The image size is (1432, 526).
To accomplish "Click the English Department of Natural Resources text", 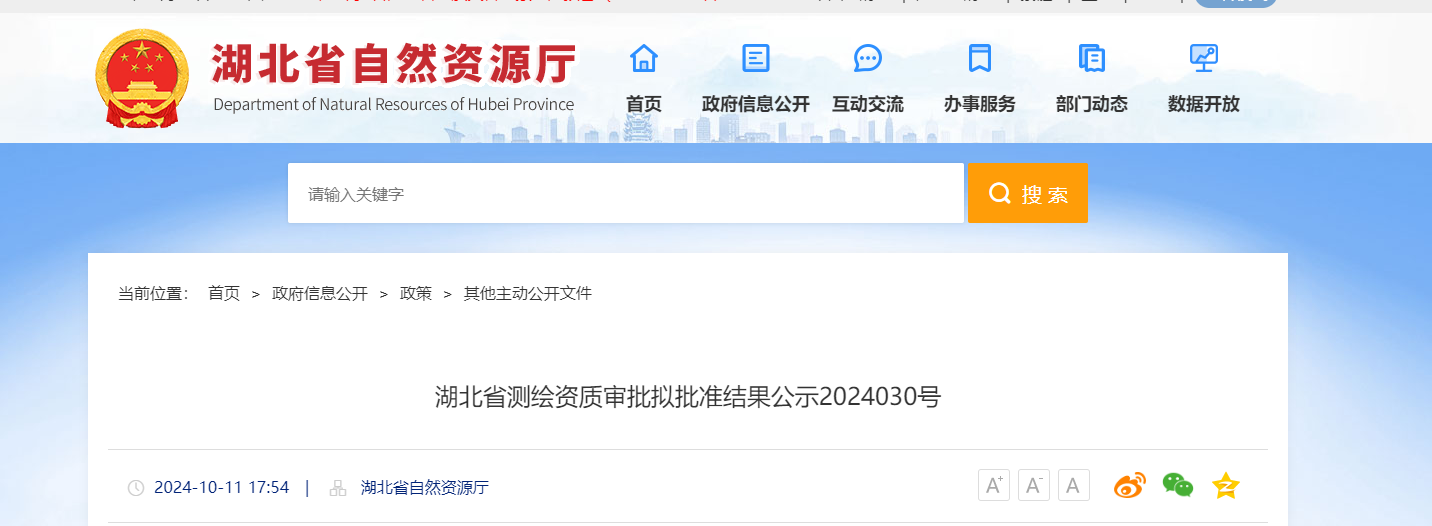I will pos(394,105).
